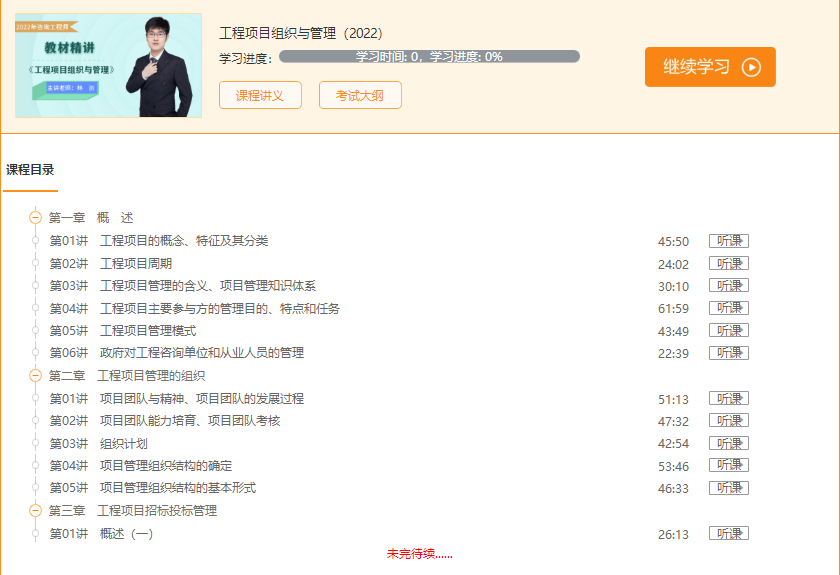Click 听课 for 工程项目的概念、特征及其分类
Screen dimensions: 840x575
pos(728,241)
